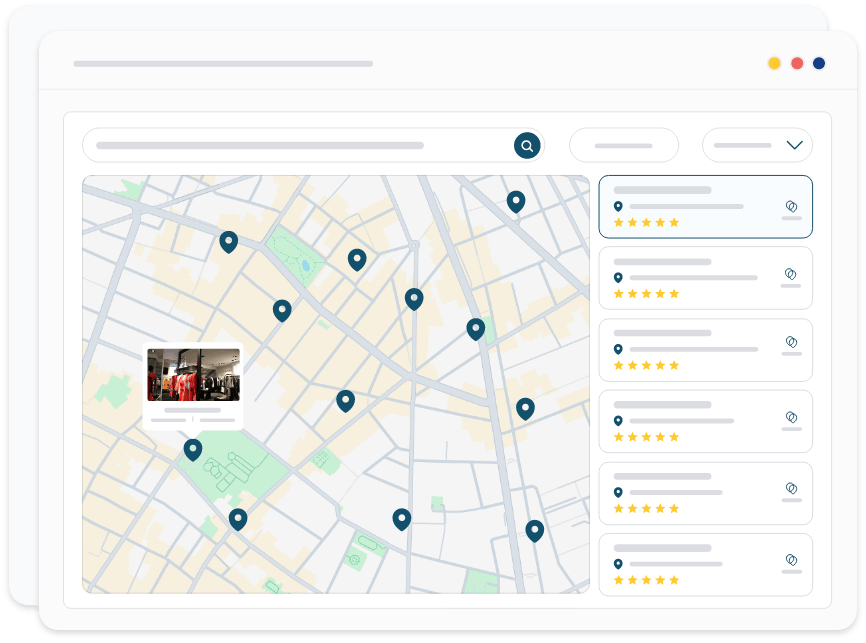Click the dark blue window control dot
This screenshot has width=866, height=643.
click(x=819, y=63)
